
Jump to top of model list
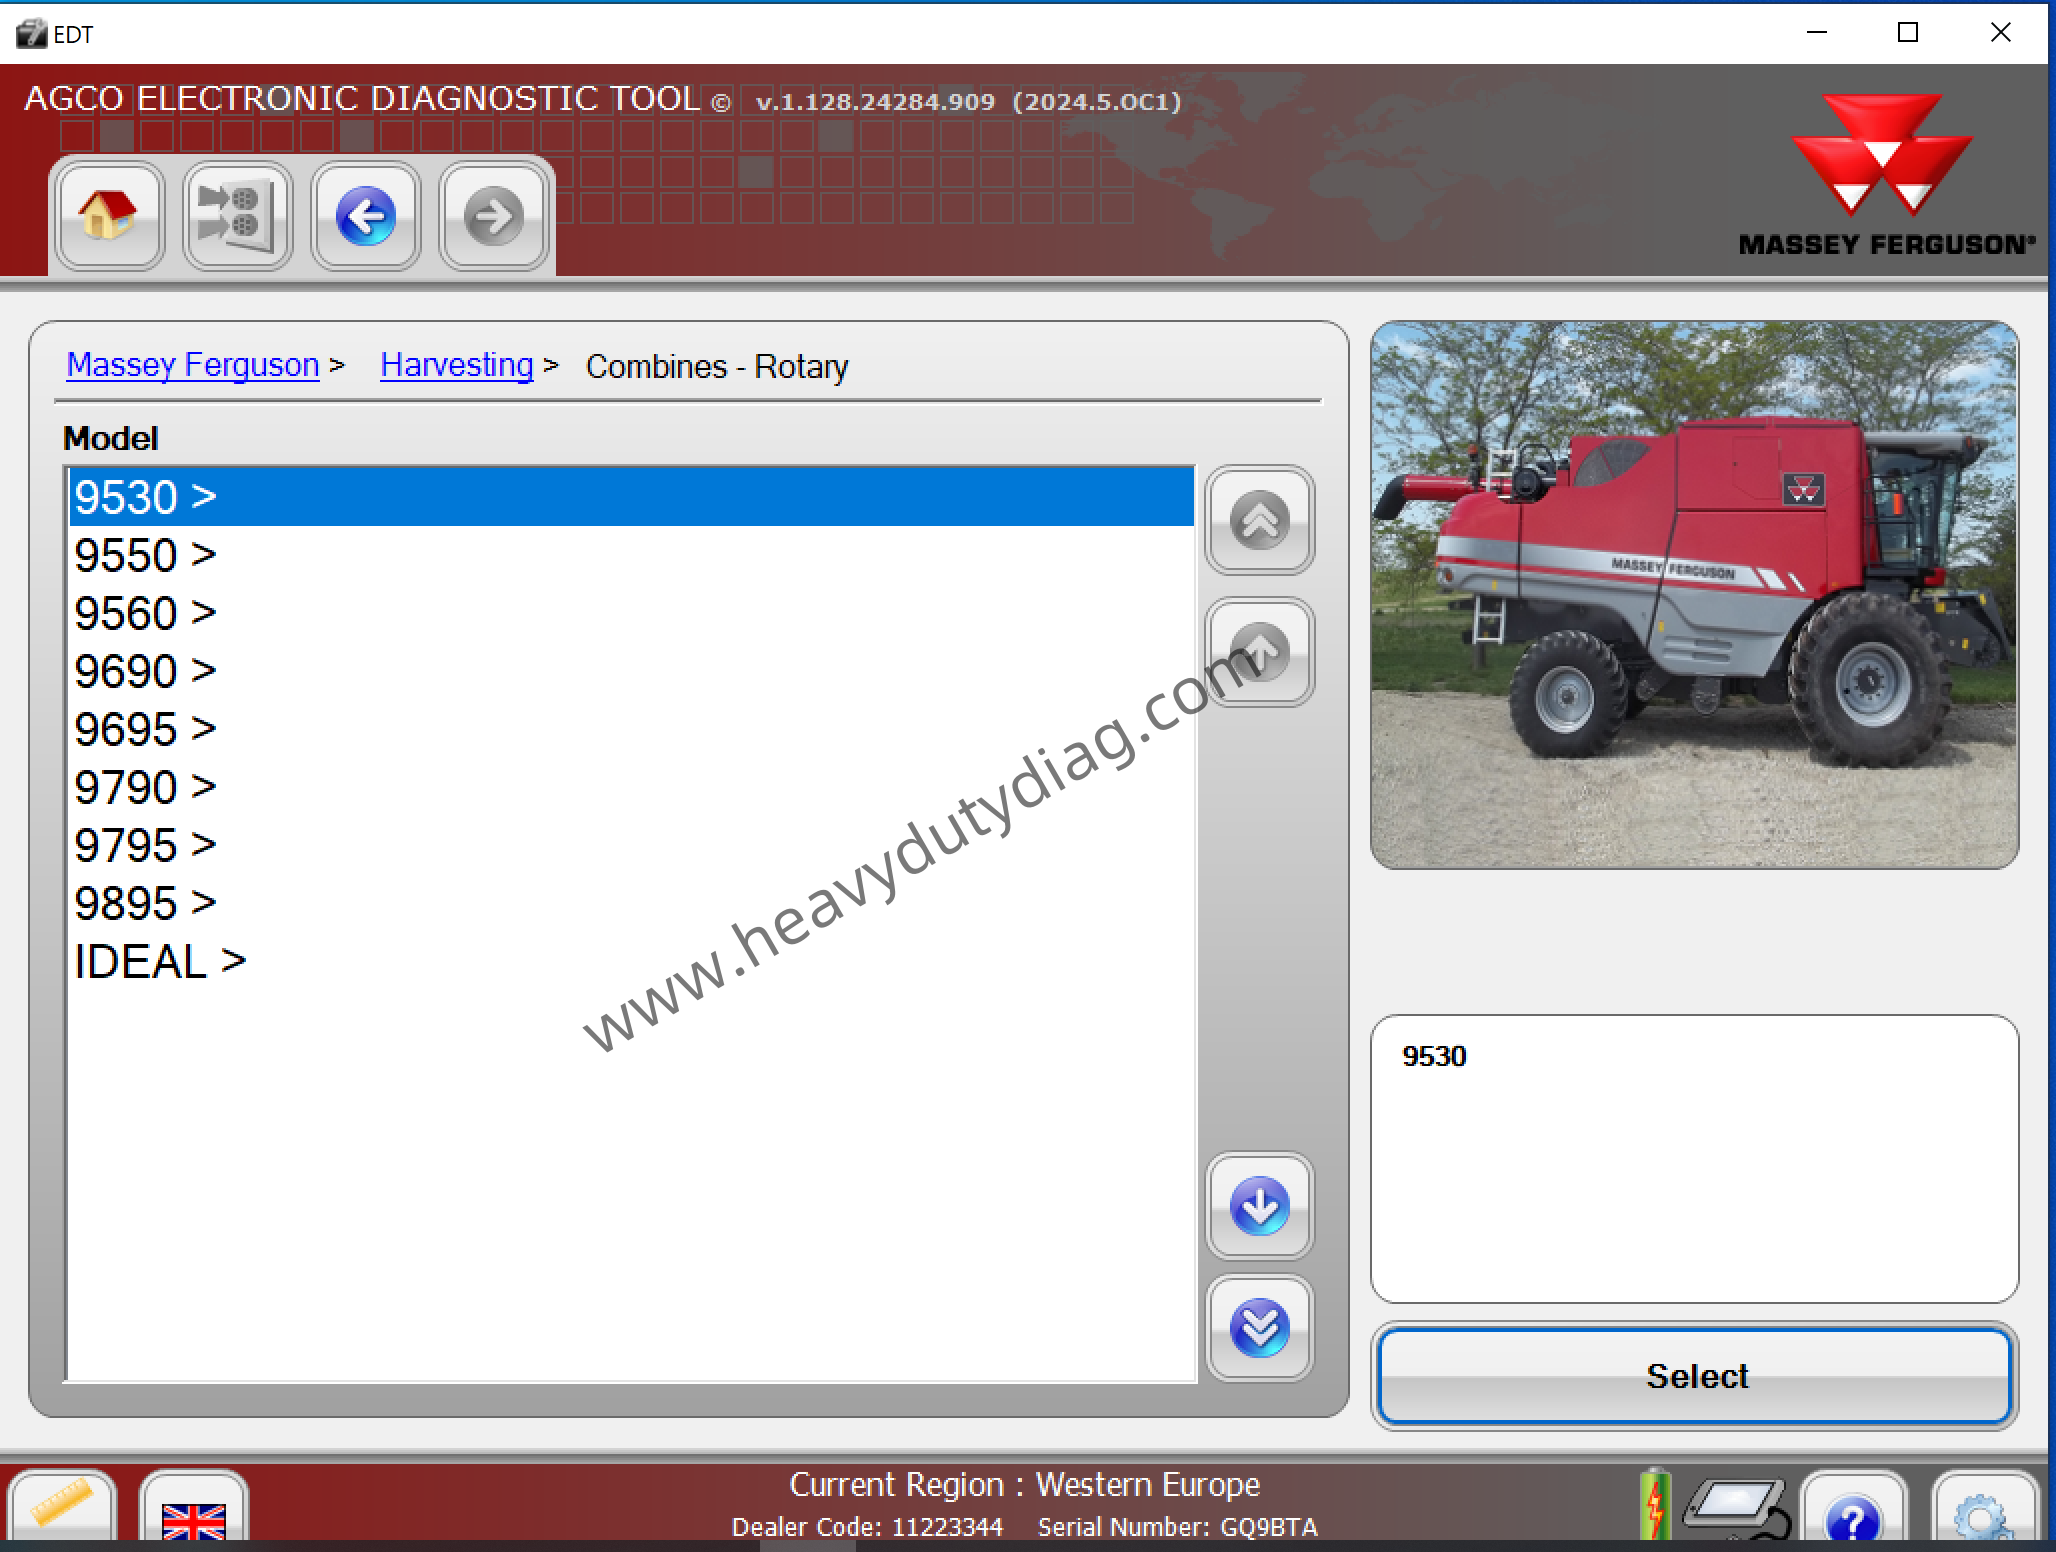click(x=1259, y=520)
